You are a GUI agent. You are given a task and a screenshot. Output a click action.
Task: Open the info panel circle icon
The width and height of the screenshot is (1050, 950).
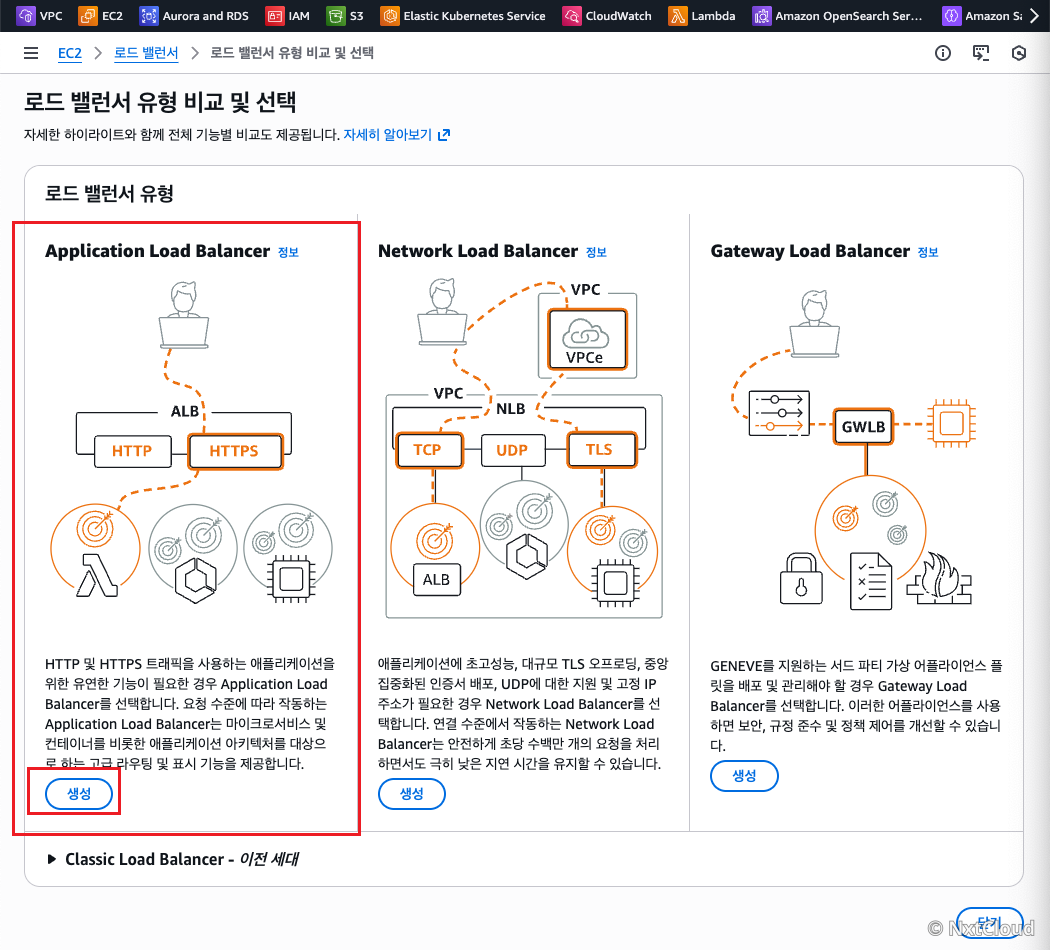942,53
